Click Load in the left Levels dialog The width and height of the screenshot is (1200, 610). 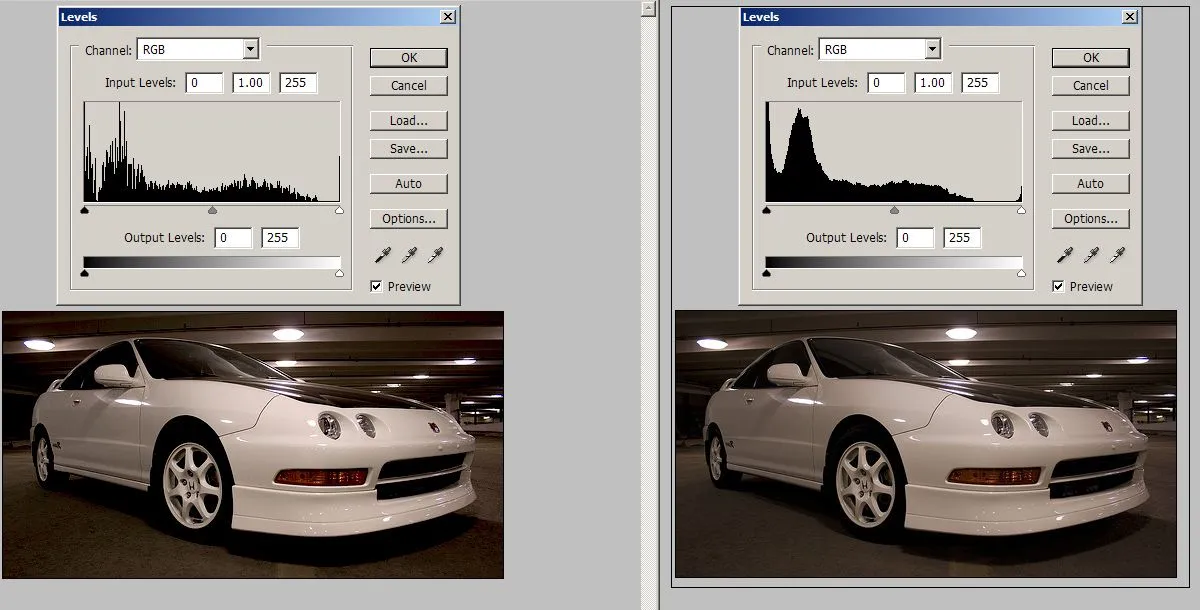[x=407, y=120]
